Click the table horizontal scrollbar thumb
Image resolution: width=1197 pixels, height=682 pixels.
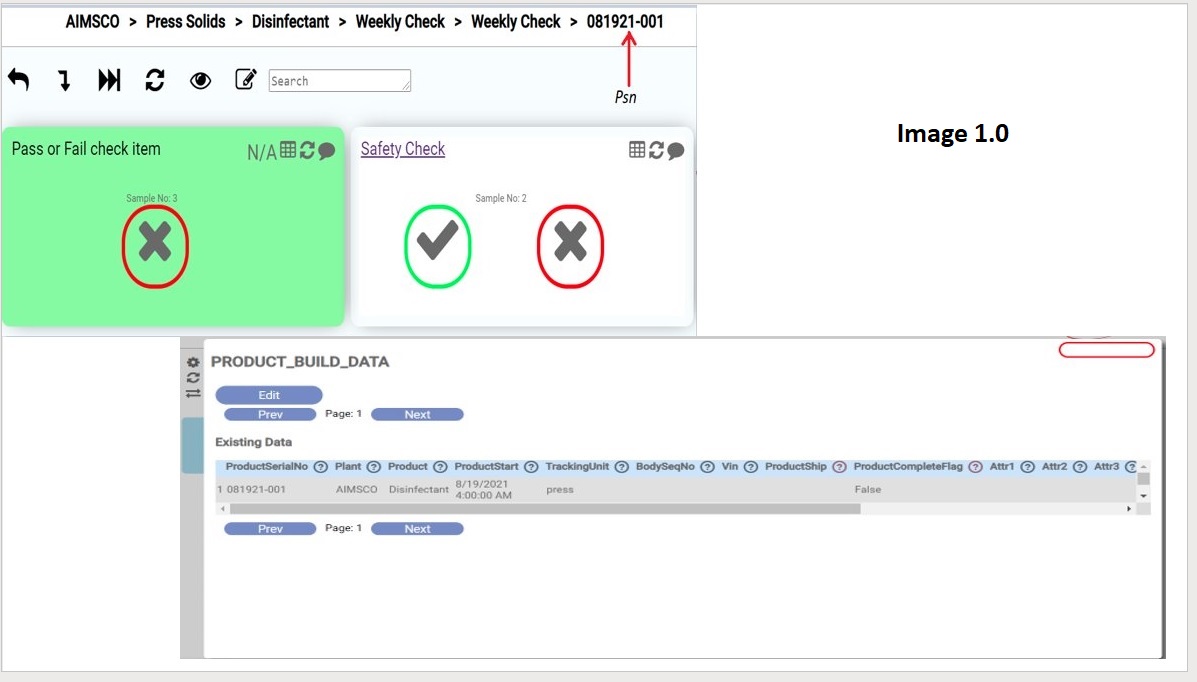click(x=545, y=509)
